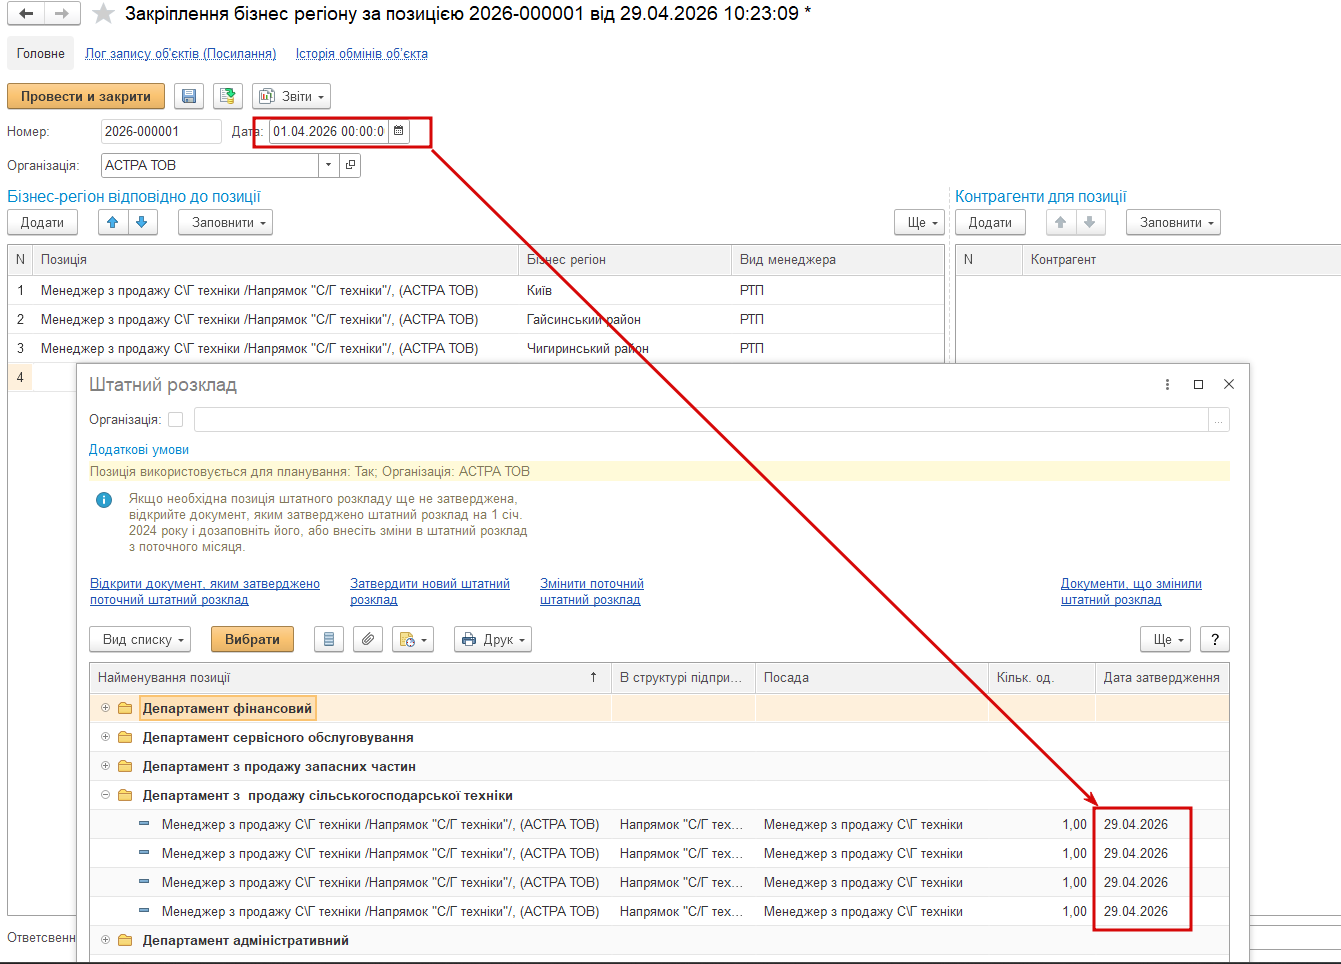Open Вид списку dropdown

tap(139, 639)
